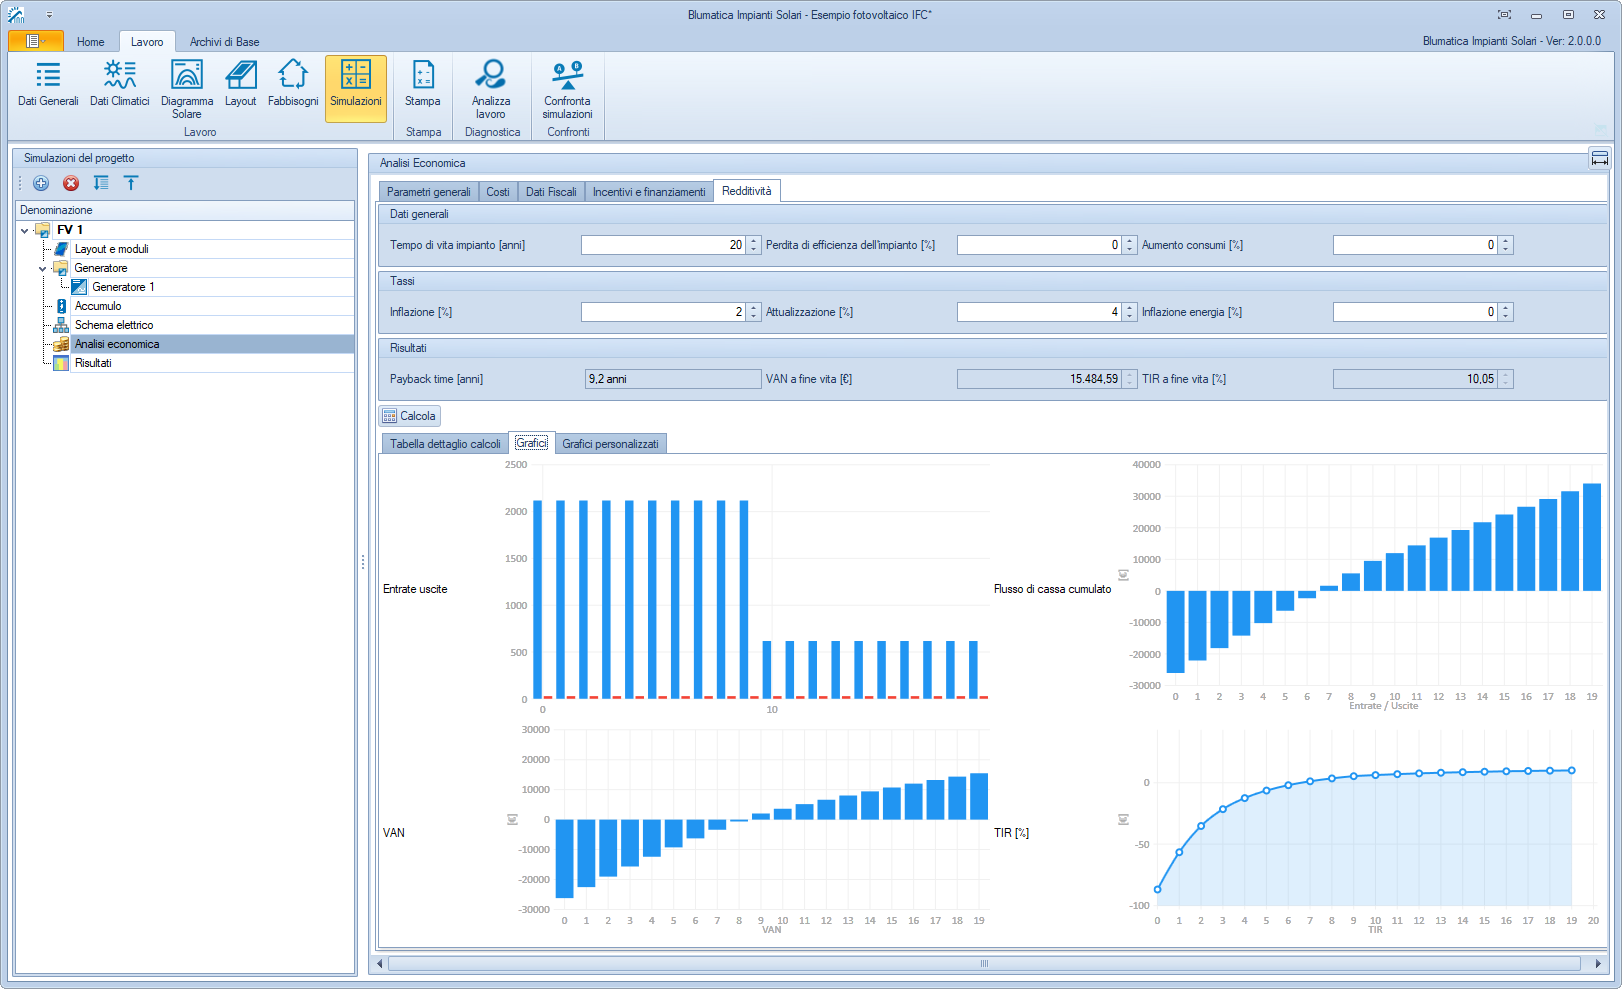Open the application file menu button
The width and height of the screenshot is (1622, 989).
35,41
